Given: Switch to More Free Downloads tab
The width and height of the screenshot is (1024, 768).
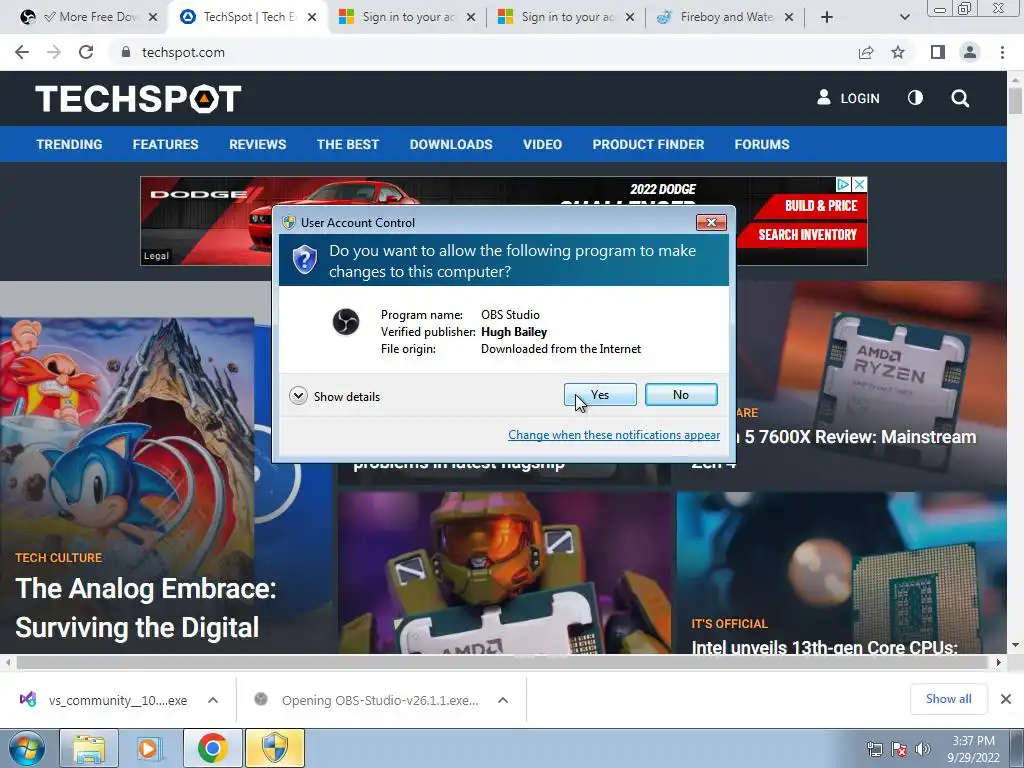Looking at the screenshot, I should click(x=88, y=17).
